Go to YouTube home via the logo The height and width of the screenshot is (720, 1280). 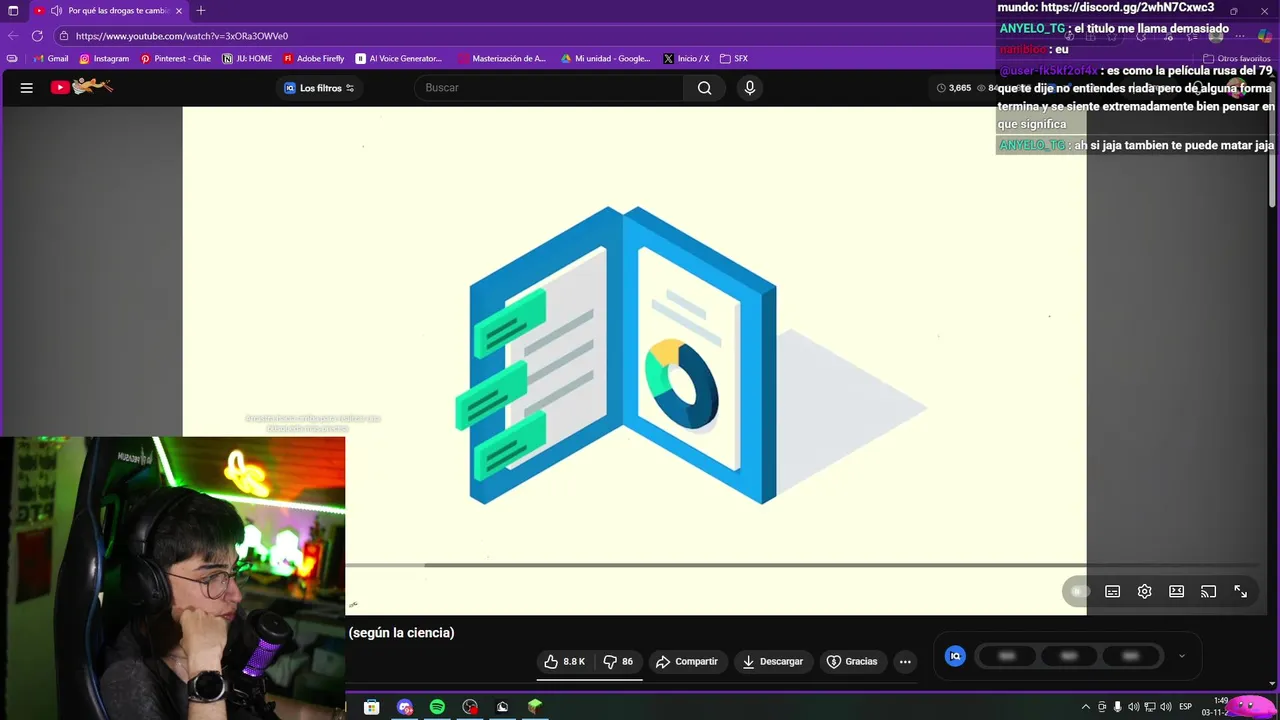coord(82,87)
